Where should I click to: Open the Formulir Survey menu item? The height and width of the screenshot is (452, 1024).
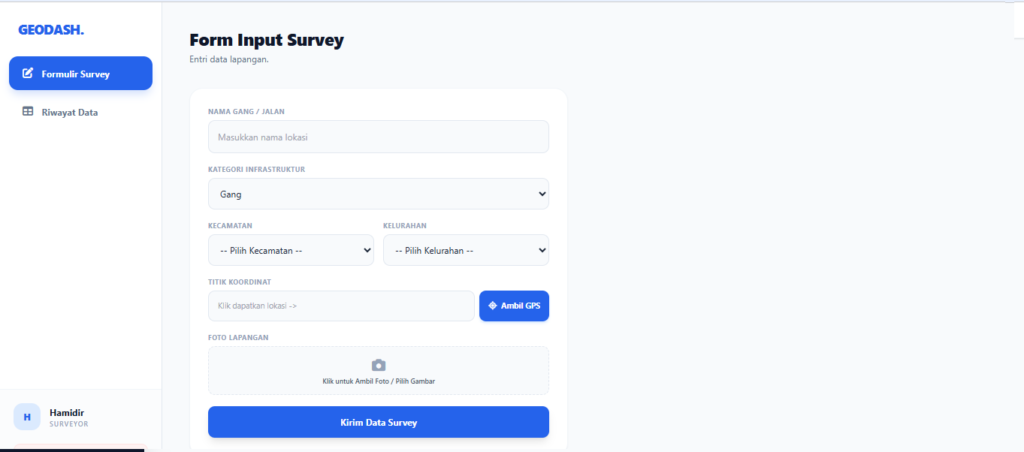(80, 73)
